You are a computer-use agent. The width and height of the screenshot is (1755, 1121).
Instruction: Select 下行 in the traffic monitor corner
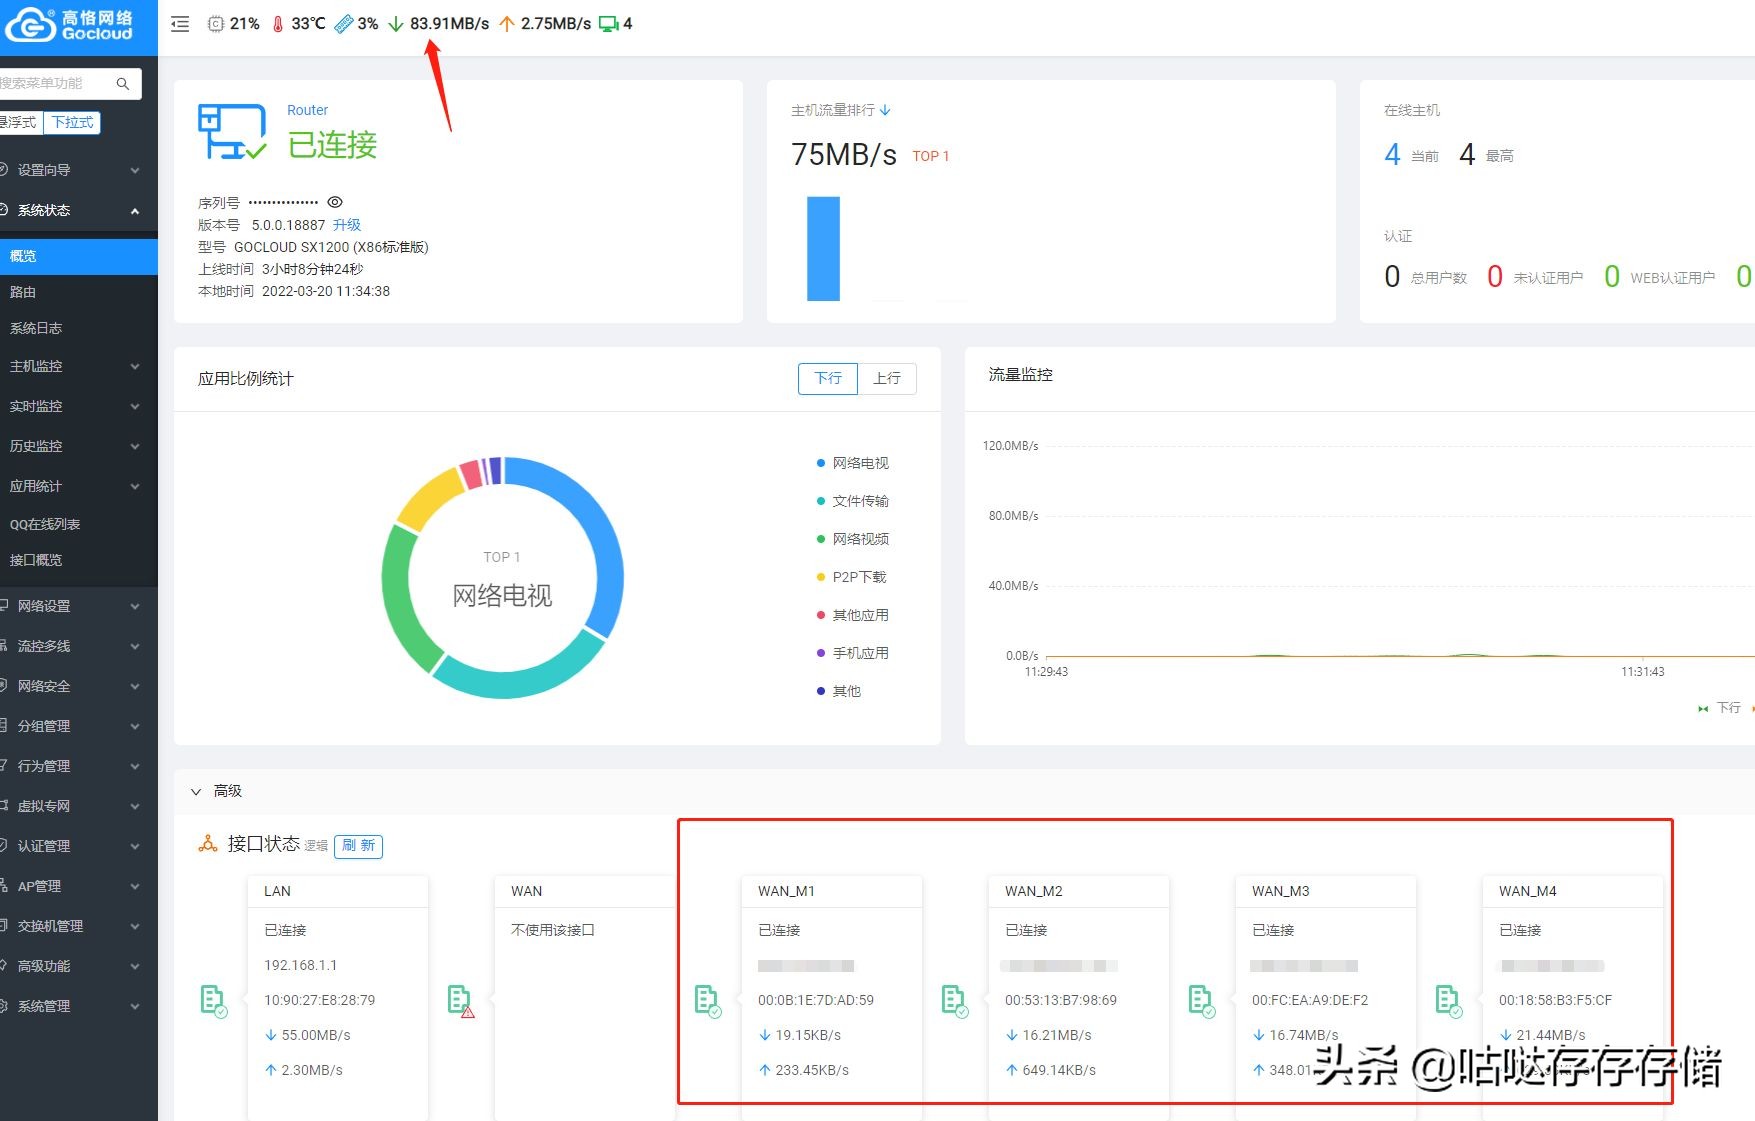1729,708
